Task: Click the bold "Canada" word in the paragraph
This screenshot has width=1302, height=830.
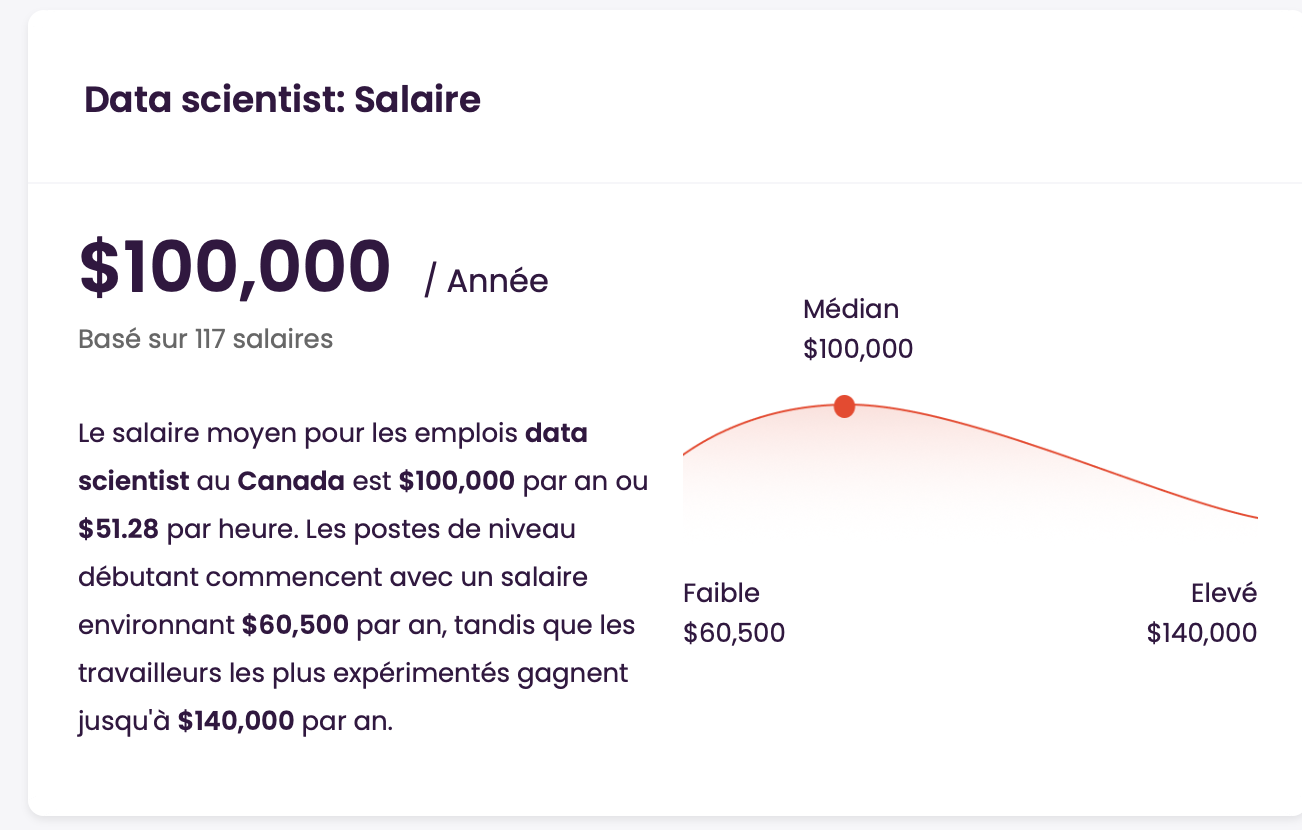Action: (x=290, y=481)
